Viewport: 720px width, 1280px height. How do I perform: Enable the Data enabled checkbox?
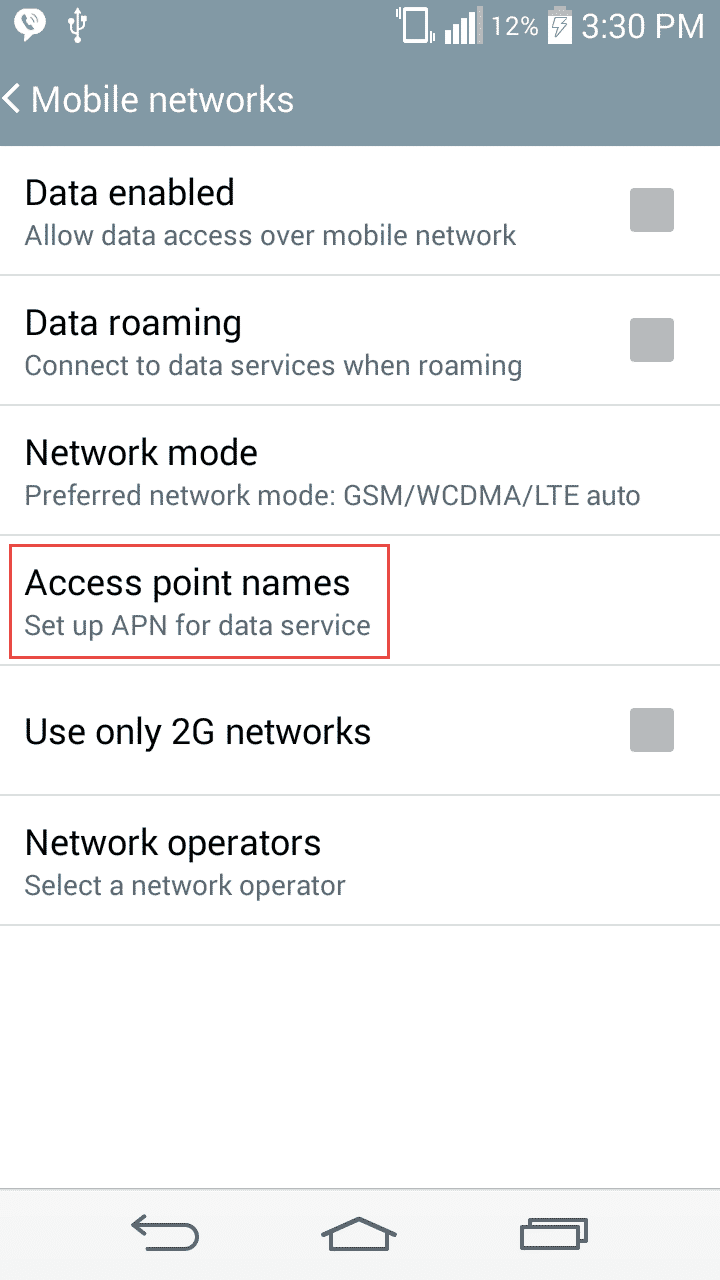coord(651,210)
